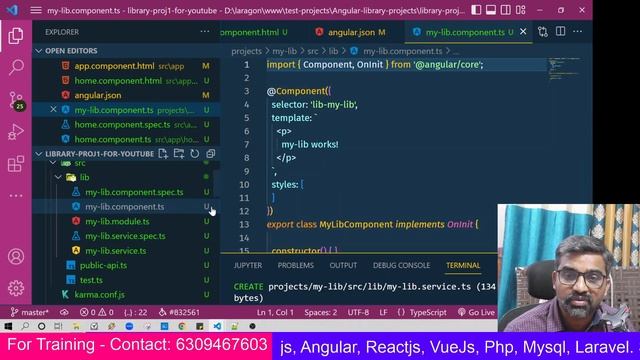The height and width of the screenshot is (360, 640).
Task: Split the editor to the right
Action: pyautogui.click(x=560, y=31)
